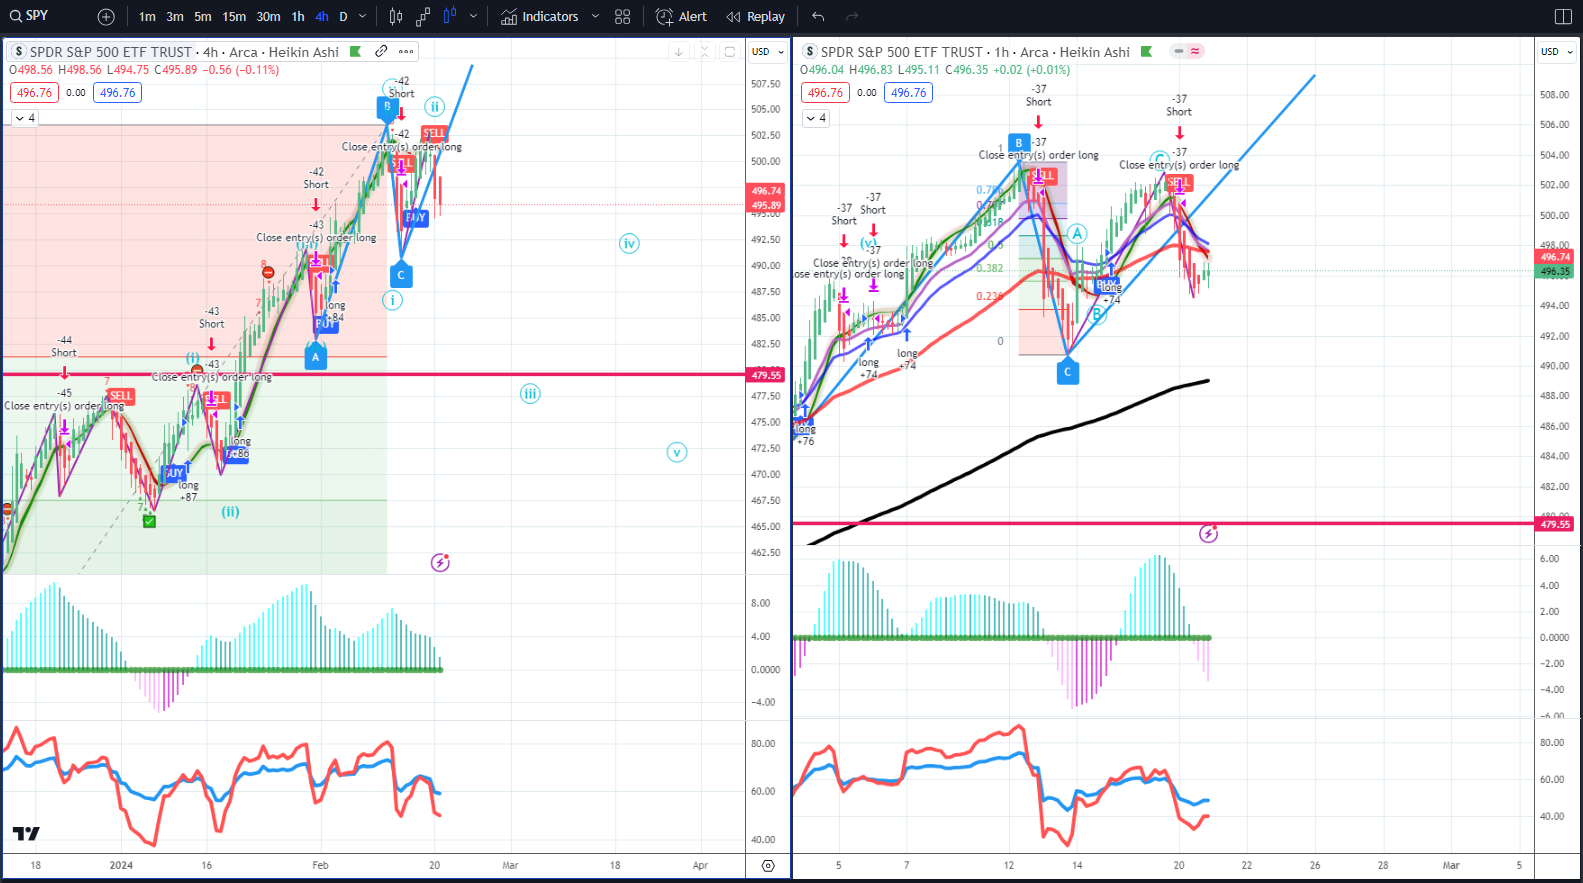Open the indicator templates grid icon
This screenshot has width=1583, height=883.
[x=622, y=17]
